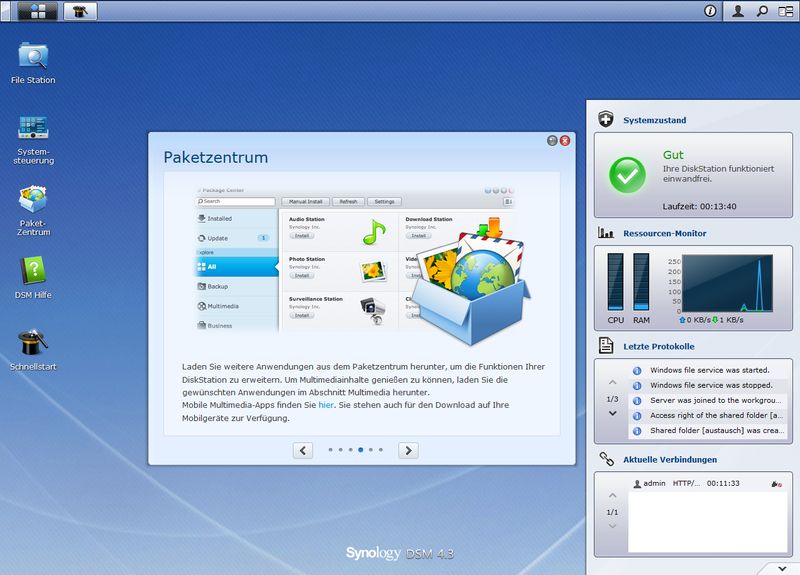
Task: Minimize the Paketzentrum tour dialog
Action: [552, 140]
